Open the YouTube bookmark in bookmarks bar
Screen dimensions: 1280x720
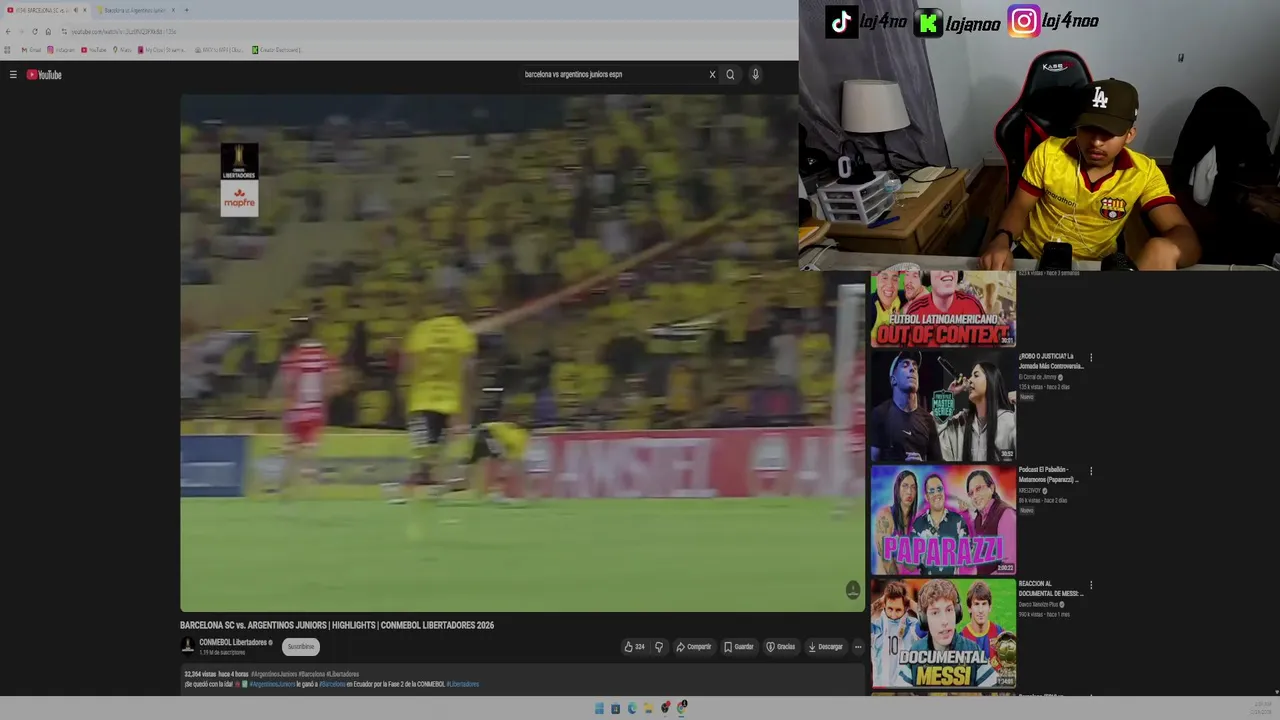[94, 50]
